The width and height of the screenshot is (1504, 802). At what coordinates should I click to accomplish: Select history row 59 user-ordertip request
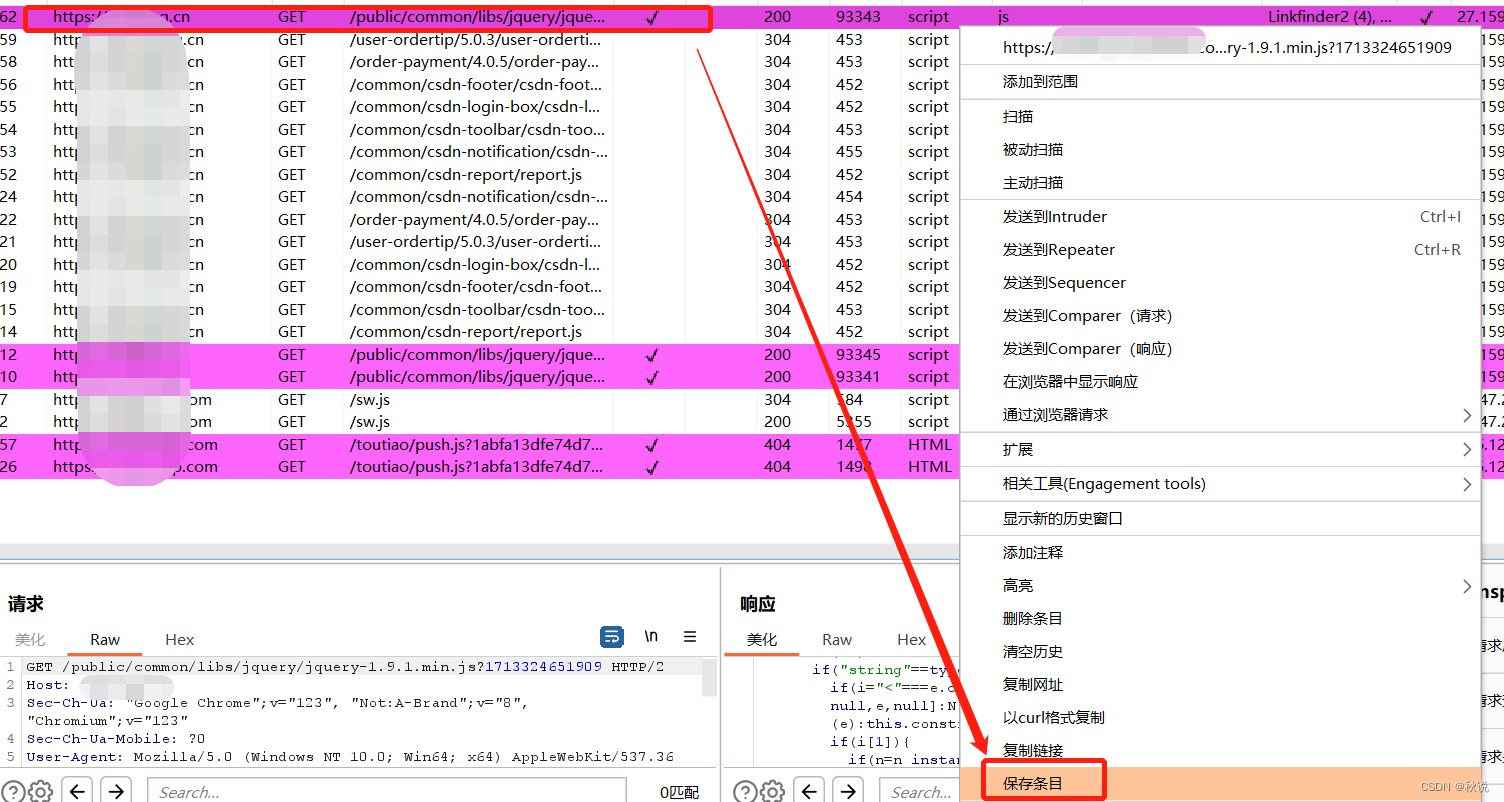480,40
